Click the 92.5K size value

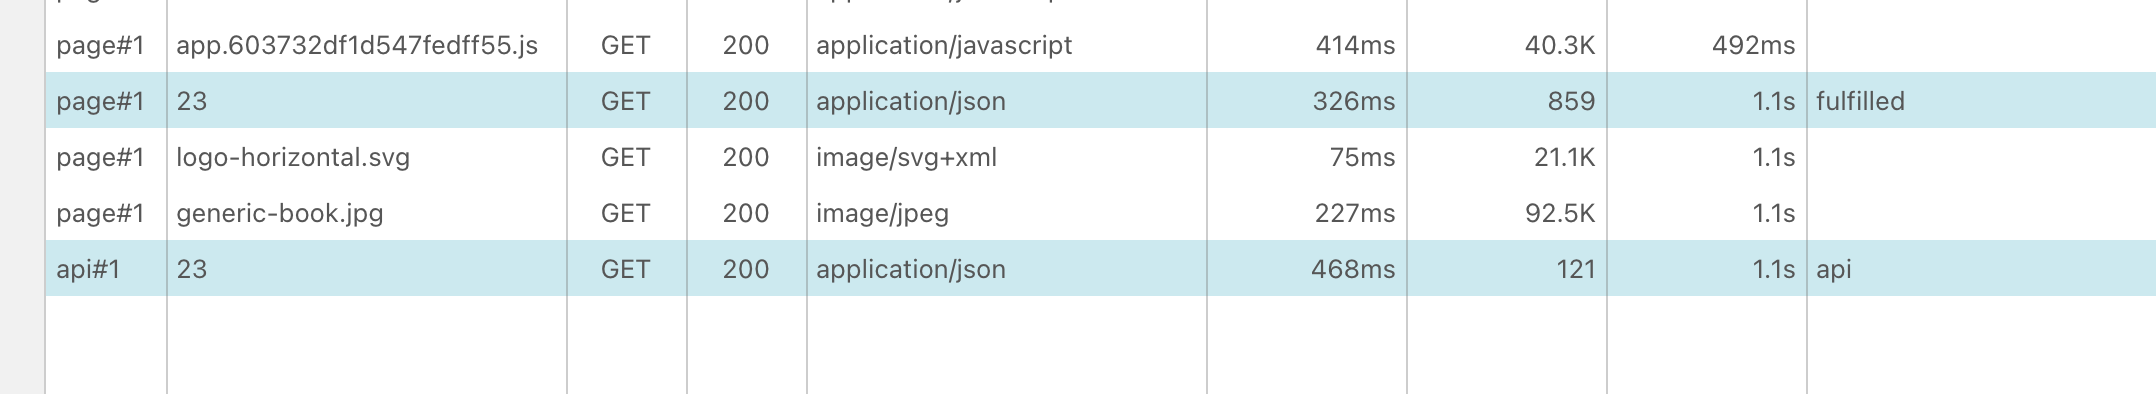tap(1560, 213)
